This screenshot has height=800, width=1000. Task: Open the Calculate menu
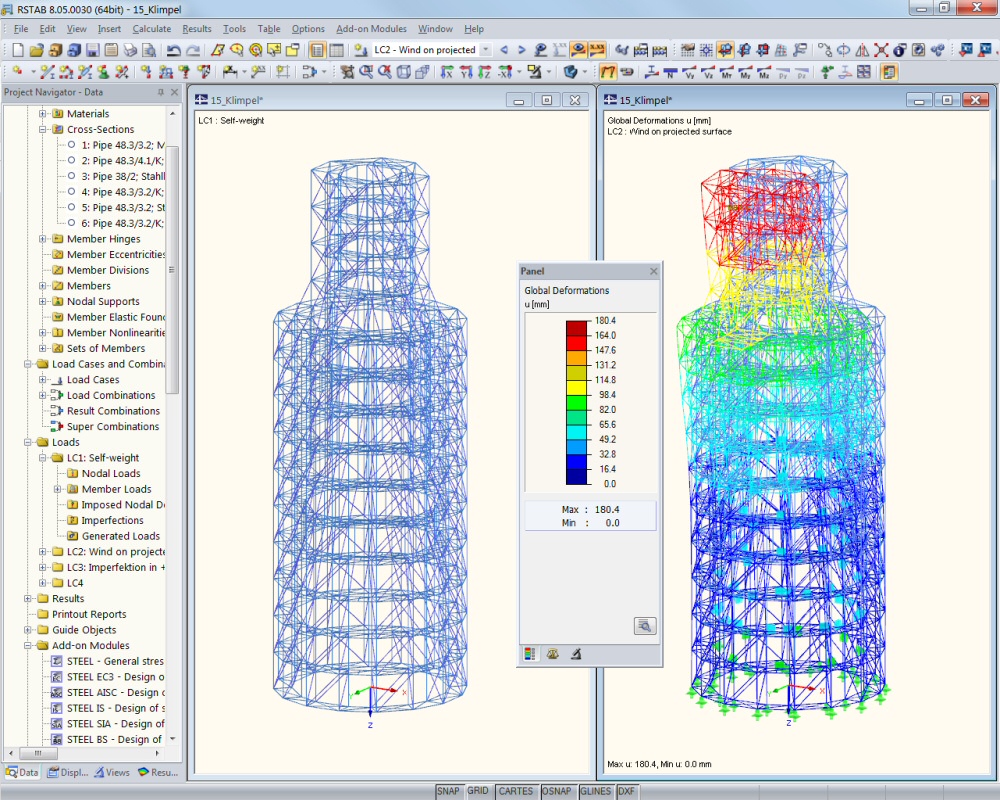click(152, 29)
